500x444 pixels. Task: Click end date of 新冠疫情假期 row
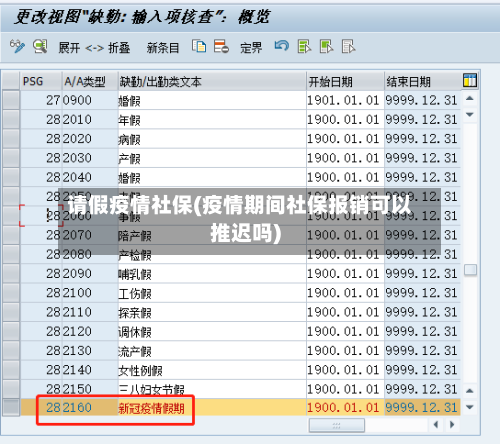[422, 408]
